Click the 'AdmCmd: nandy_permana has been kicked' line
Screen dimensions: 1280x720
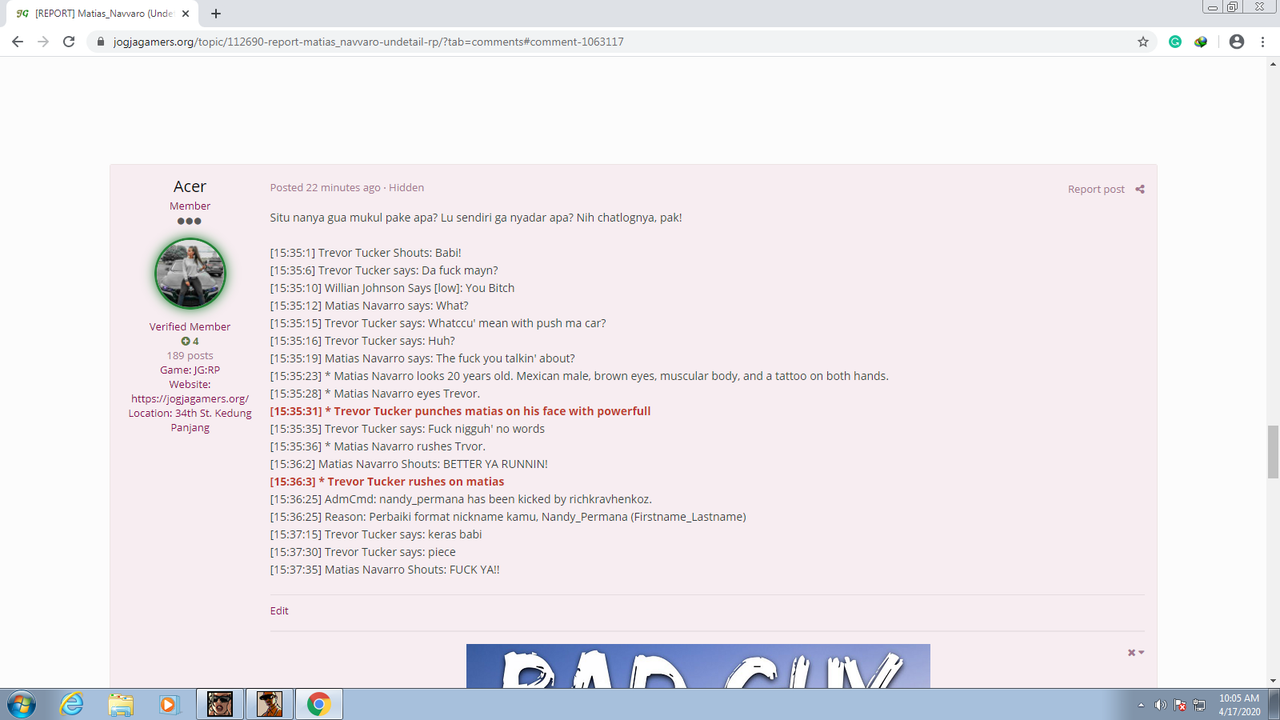point(461,499)
